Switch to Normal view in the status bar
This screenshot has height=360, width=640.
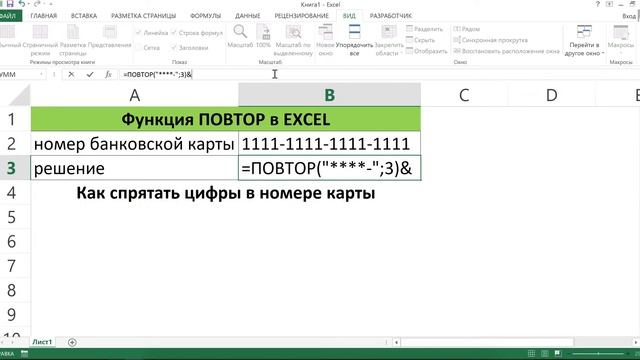coord(531,353)
